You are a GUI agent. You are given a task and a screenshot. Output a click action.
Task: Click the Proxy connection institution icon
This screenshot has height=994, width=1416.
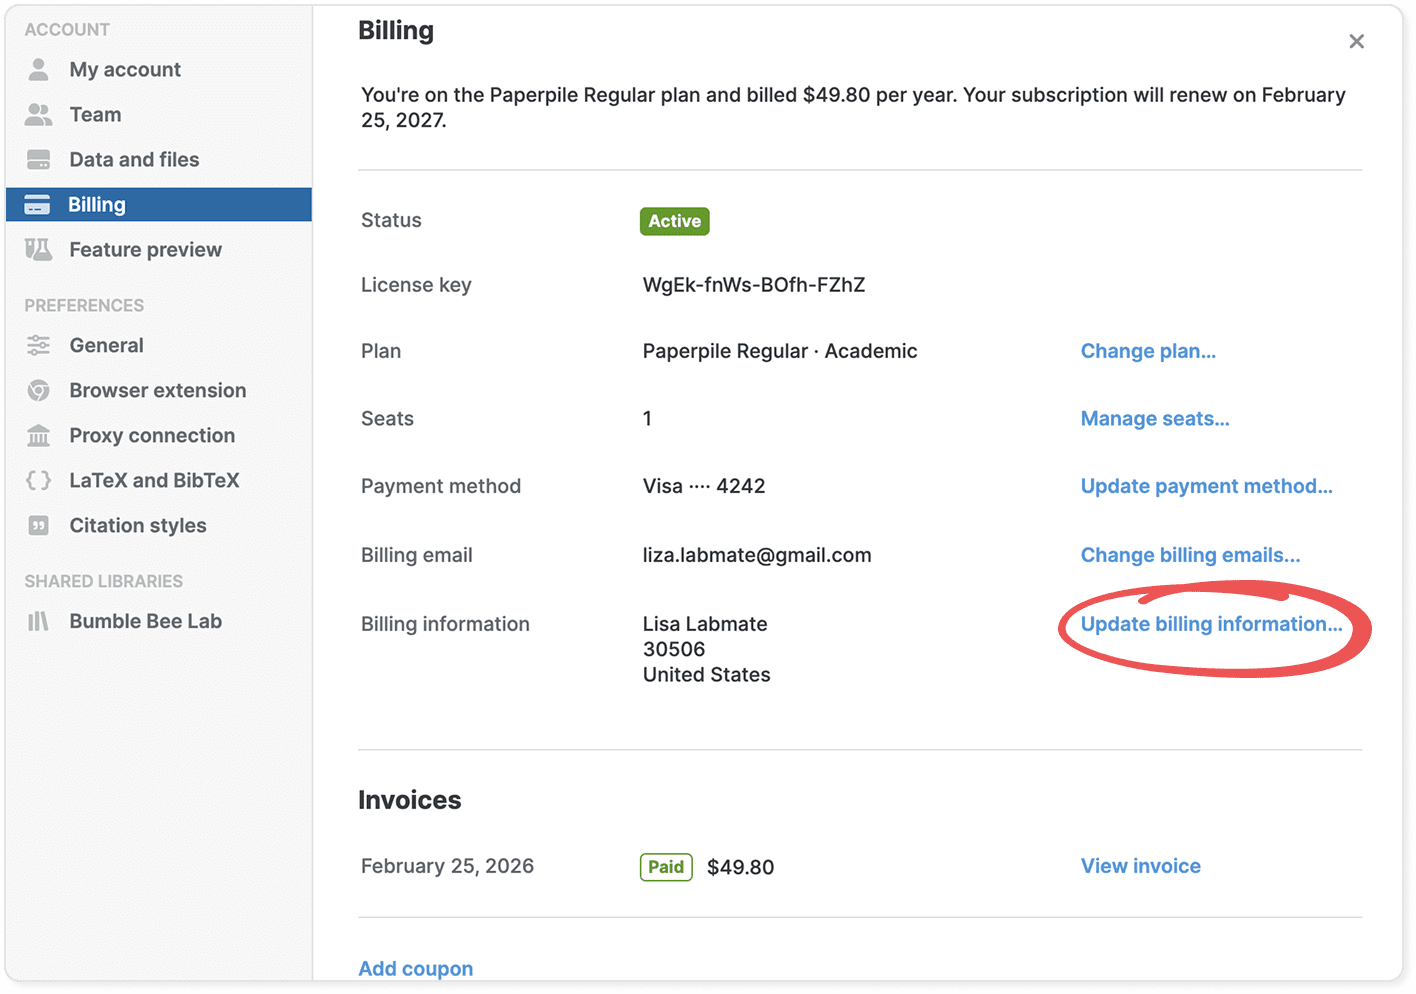click(x=39, y=436)
